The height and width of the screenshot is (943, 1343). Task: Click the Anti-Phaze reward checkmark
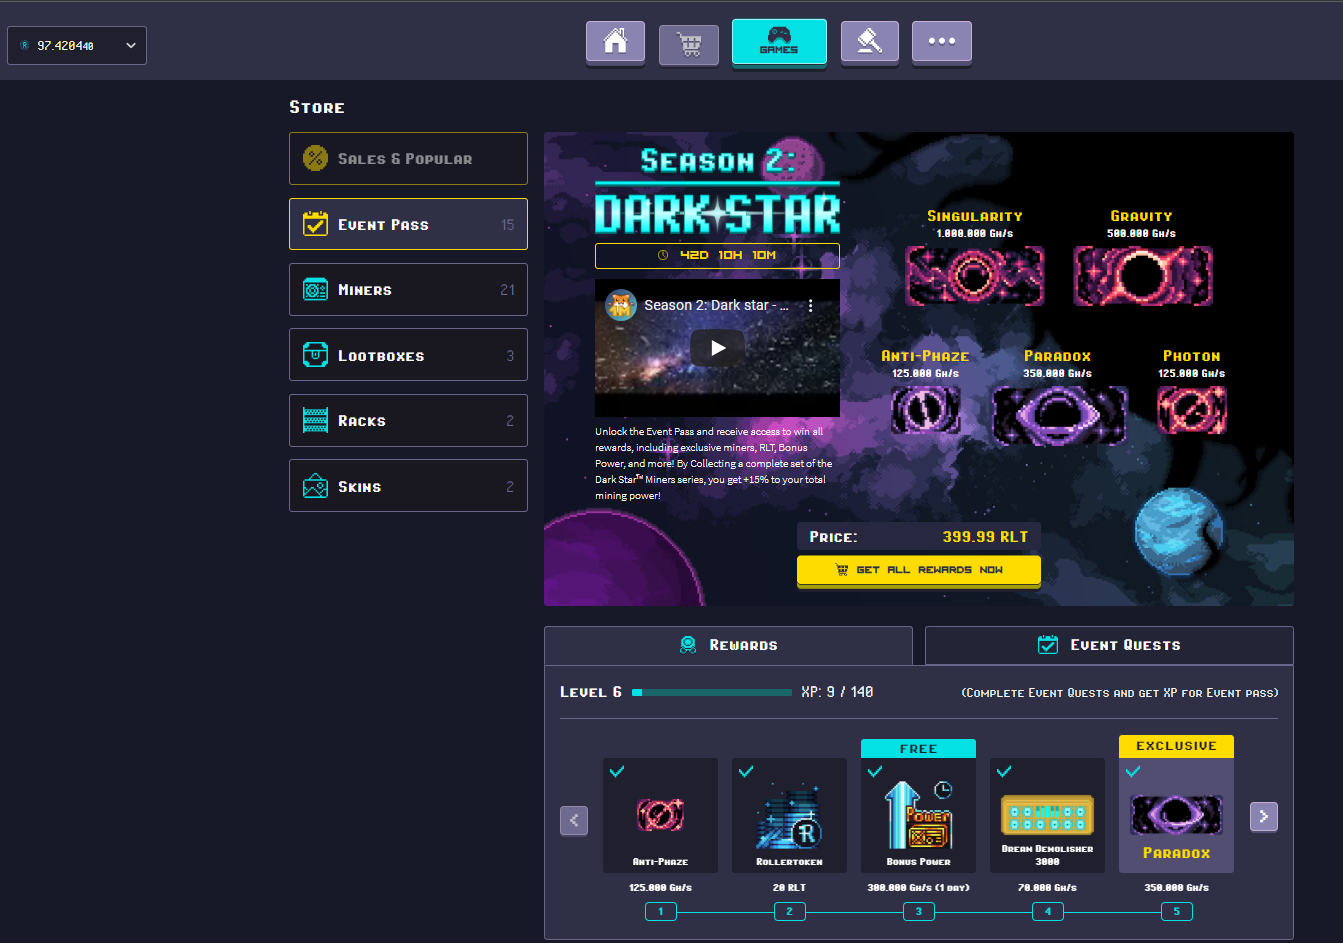point(617,771)
